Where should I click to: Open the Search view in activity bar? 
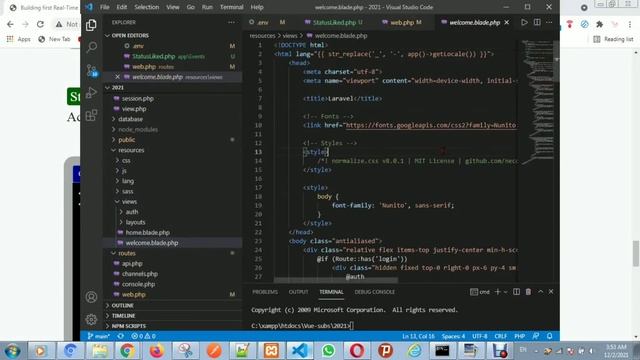pos(91,47)
